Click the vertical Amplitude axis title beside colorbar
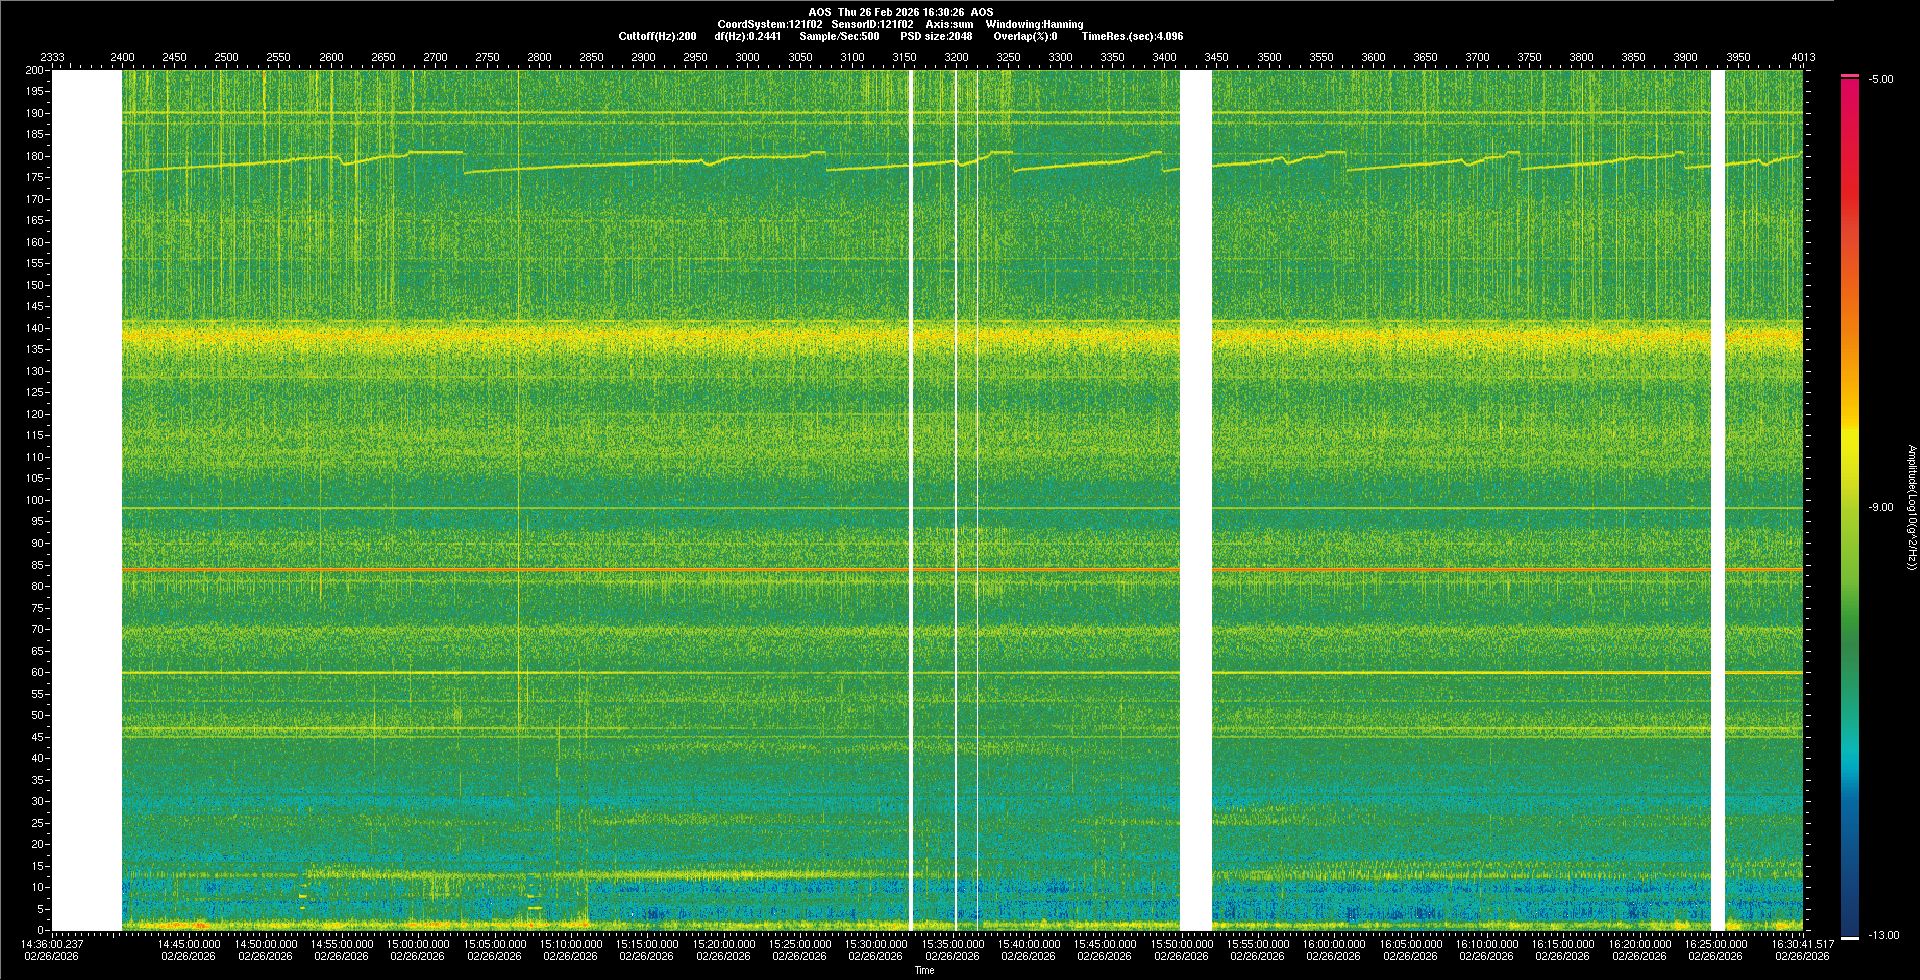 1911,508
